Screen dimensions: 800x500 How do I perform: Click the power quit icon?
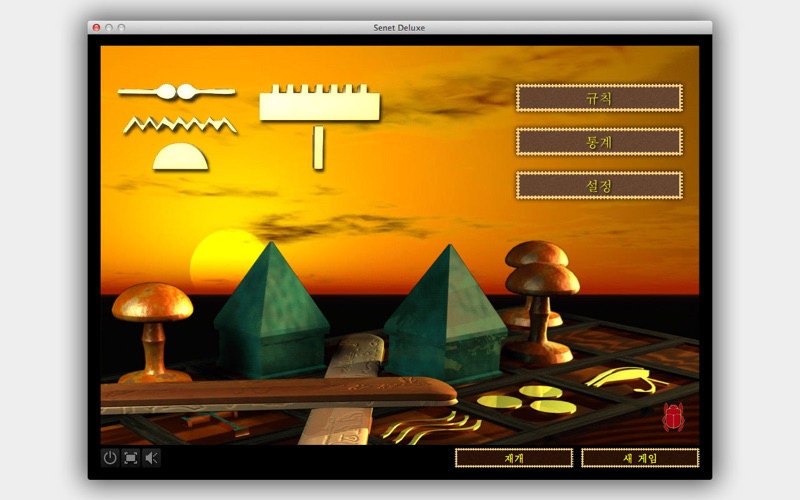tap(110, 458)
